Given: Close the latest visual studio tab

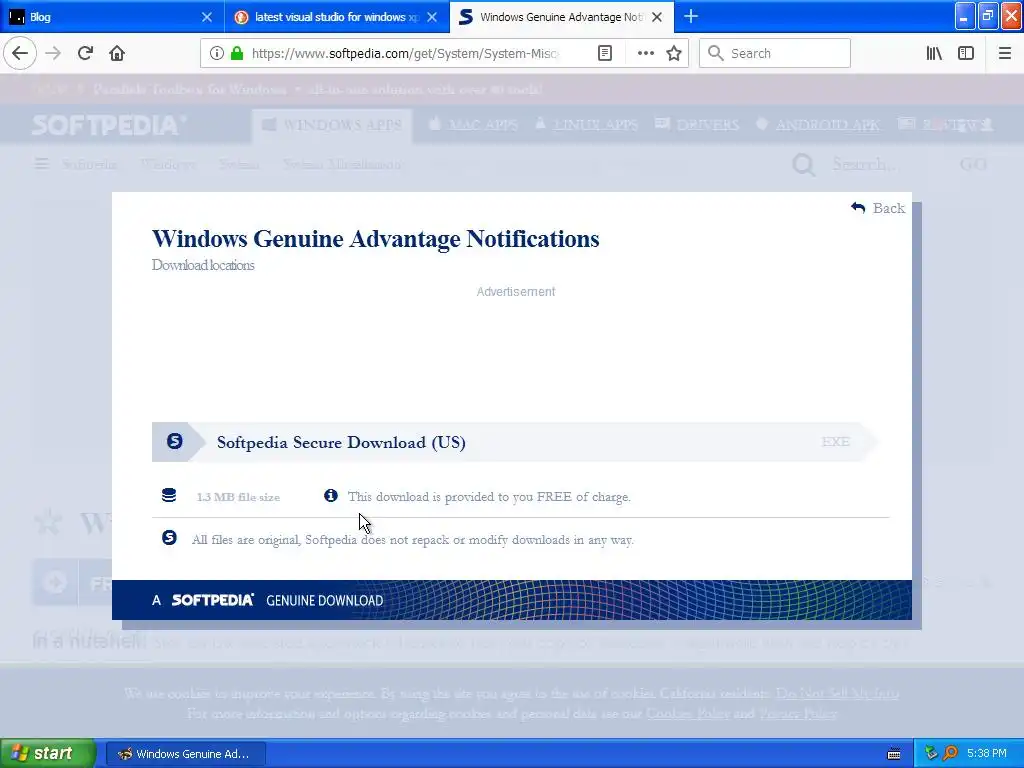Looking at the screenshot, I should [432, 17].
